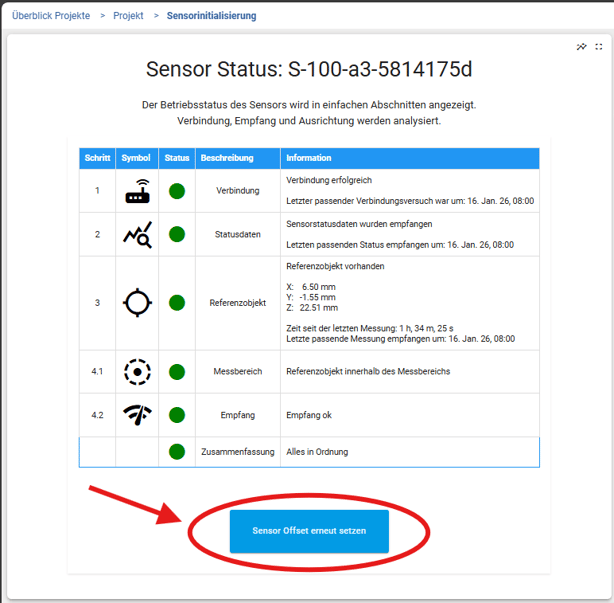Screen dimensions: 614x603
Task: Click green status dot for Referenzobjekt
Action: 177,303
